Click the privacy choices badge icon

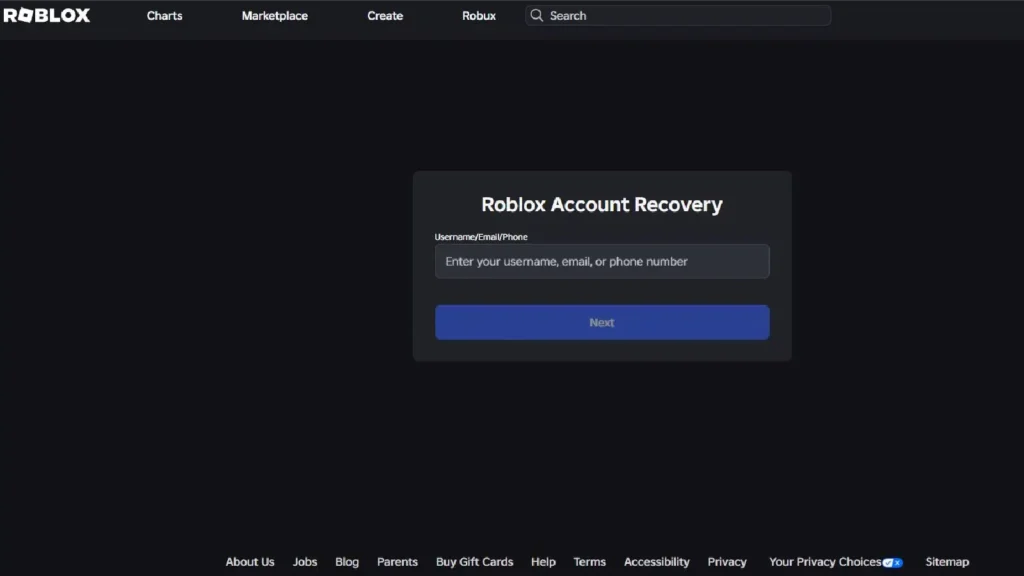pos(892,562)
